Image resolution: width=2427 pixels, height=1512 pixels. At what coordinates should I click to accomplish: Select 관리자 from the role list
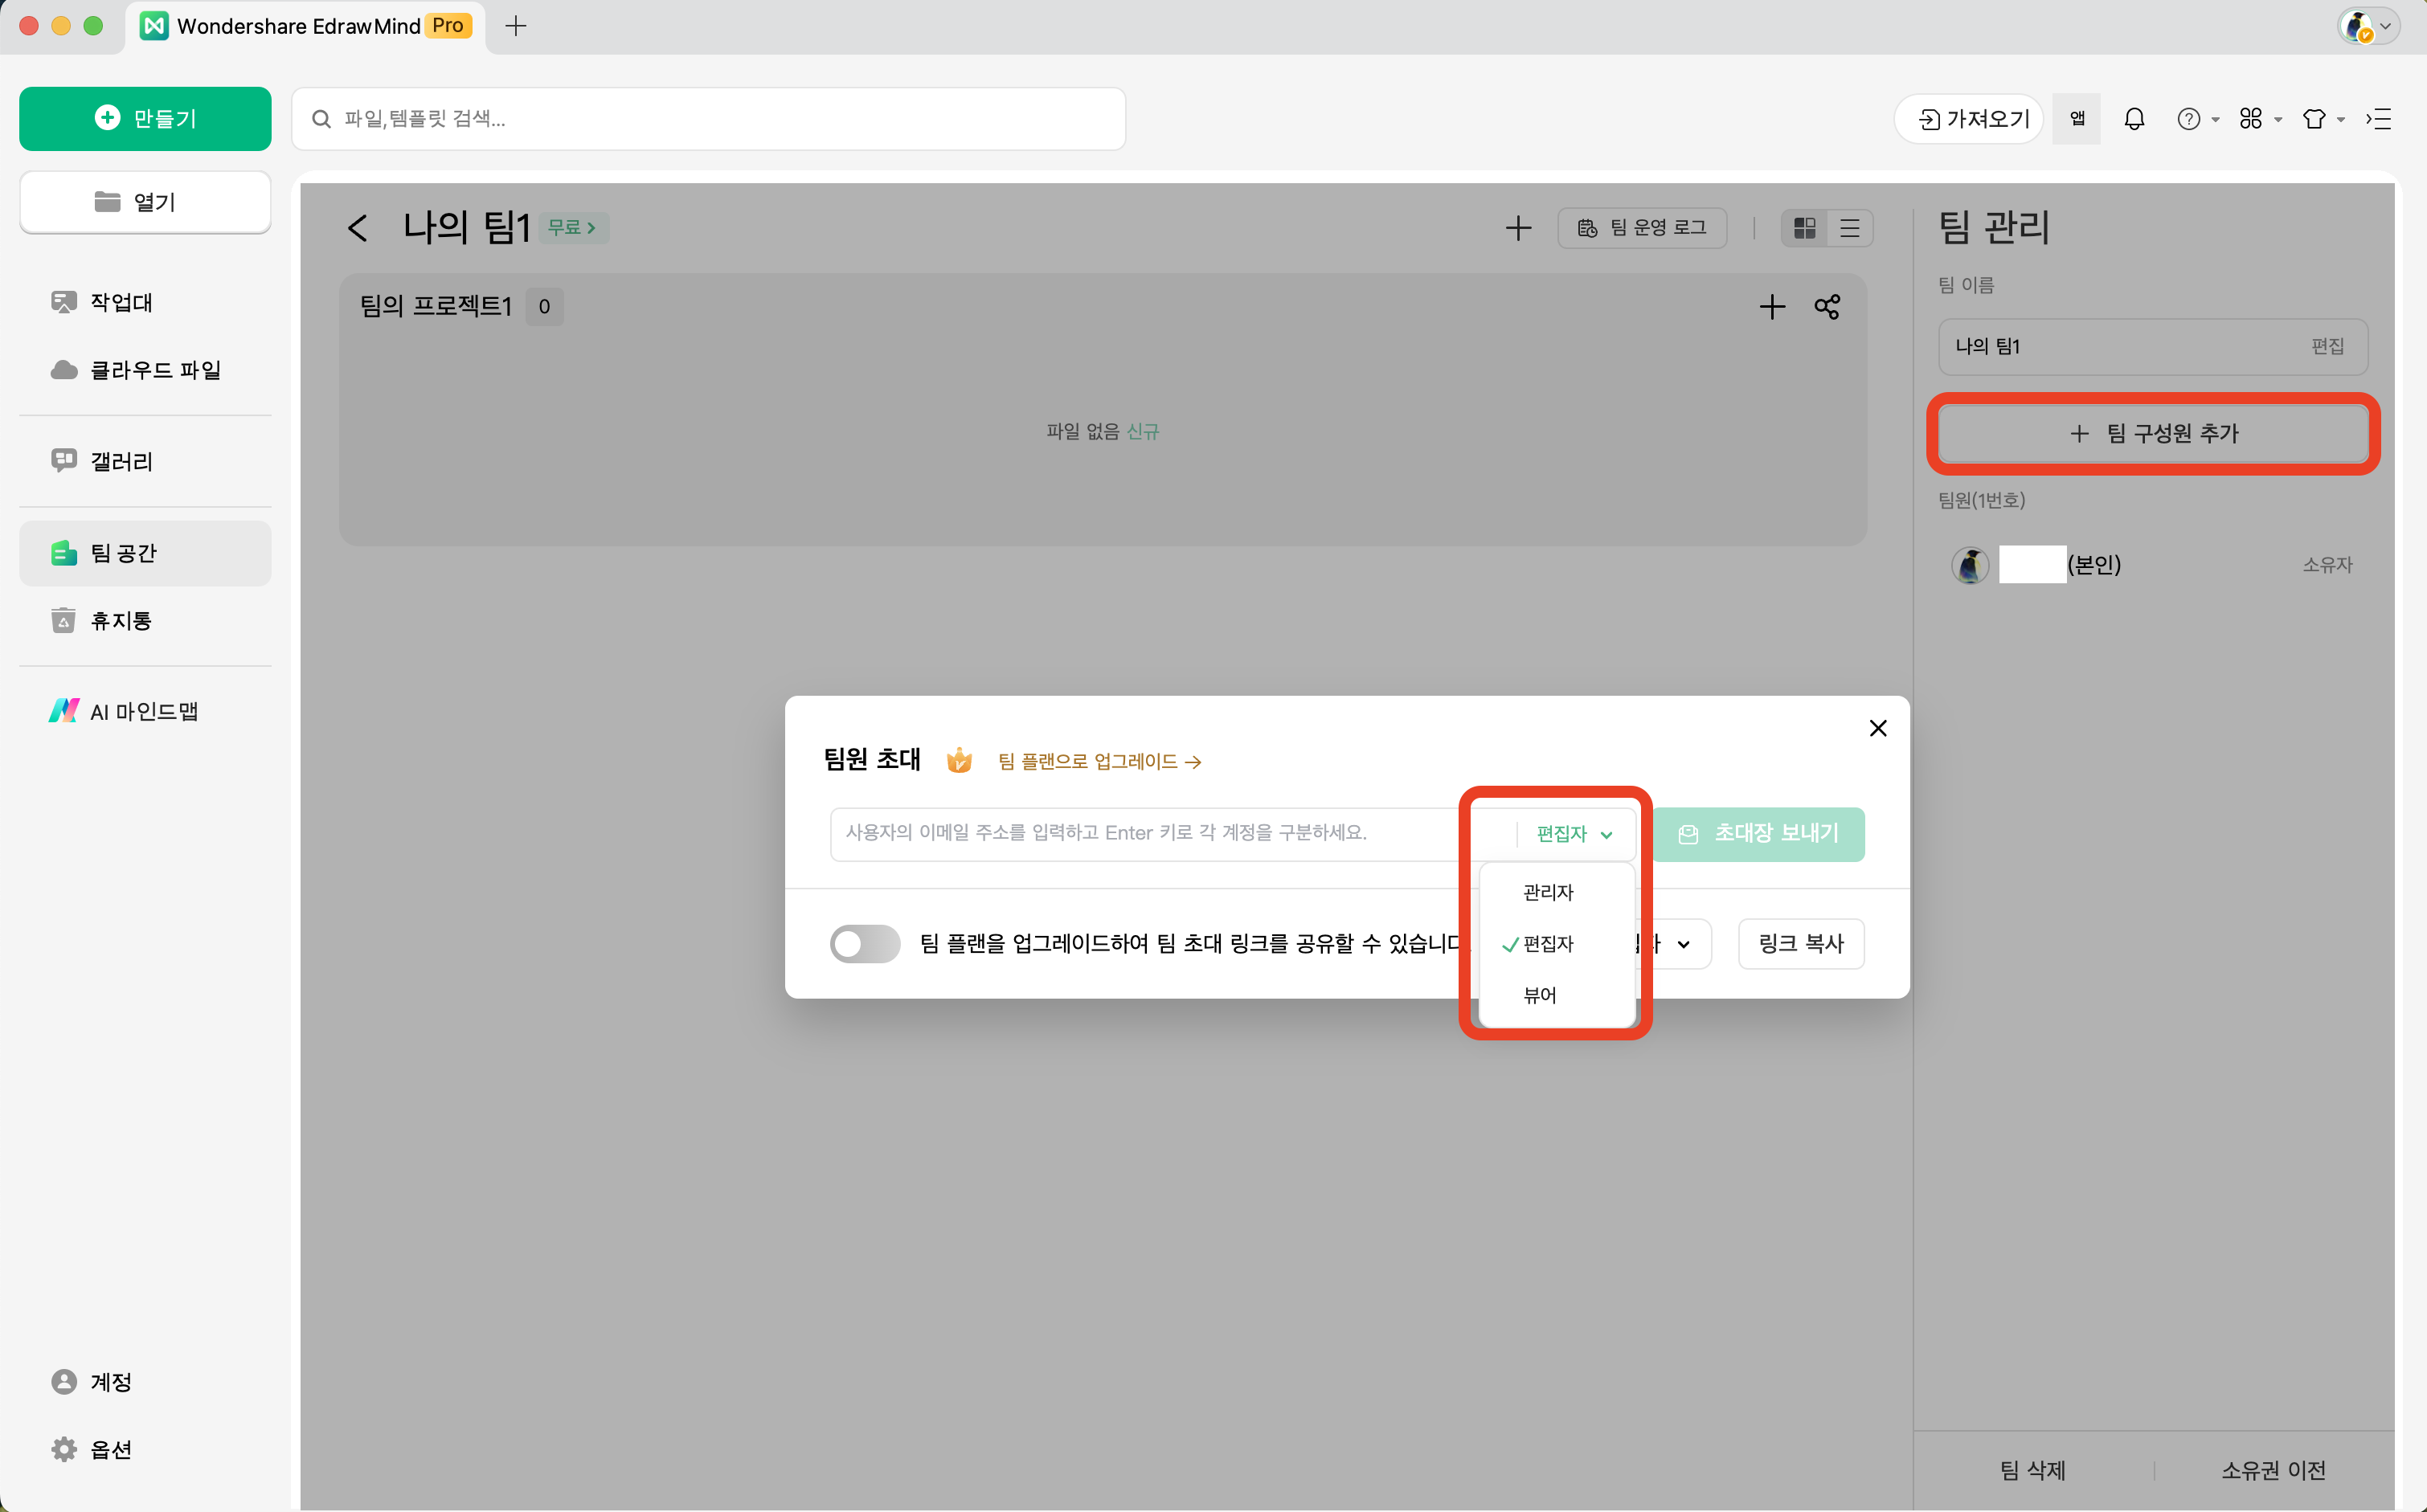tap(1547, 892)
